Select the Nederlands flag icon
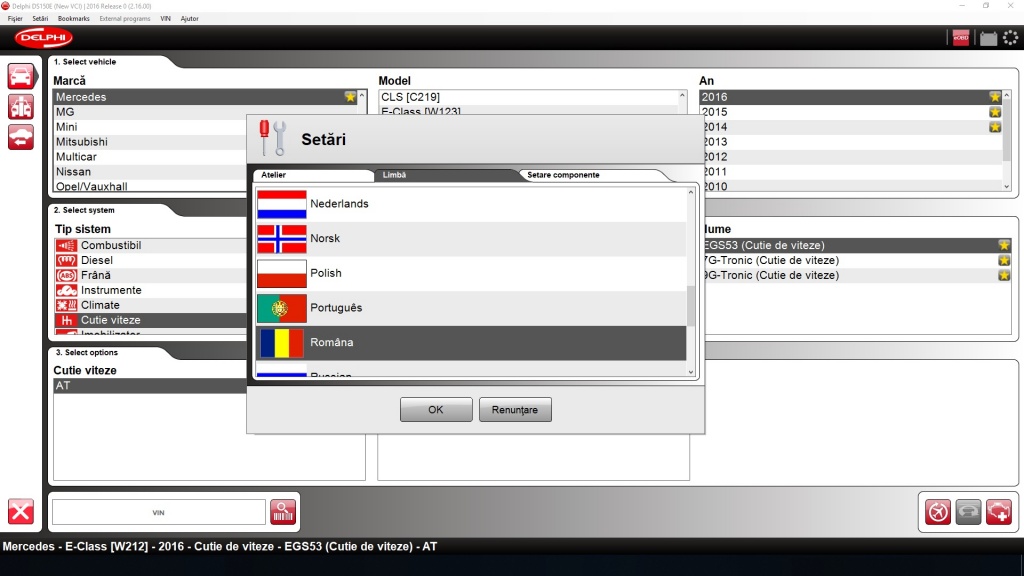1024x576 pixels. [x=281, y=204]
